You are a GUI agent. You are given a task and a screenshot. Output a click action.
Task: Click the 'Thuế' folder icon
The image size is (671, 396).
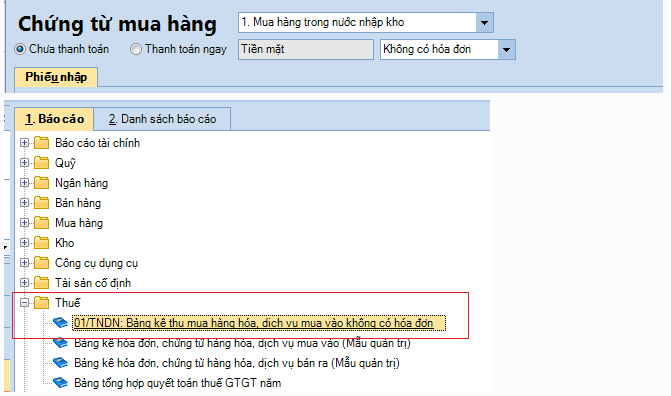(x=42, y=303)
